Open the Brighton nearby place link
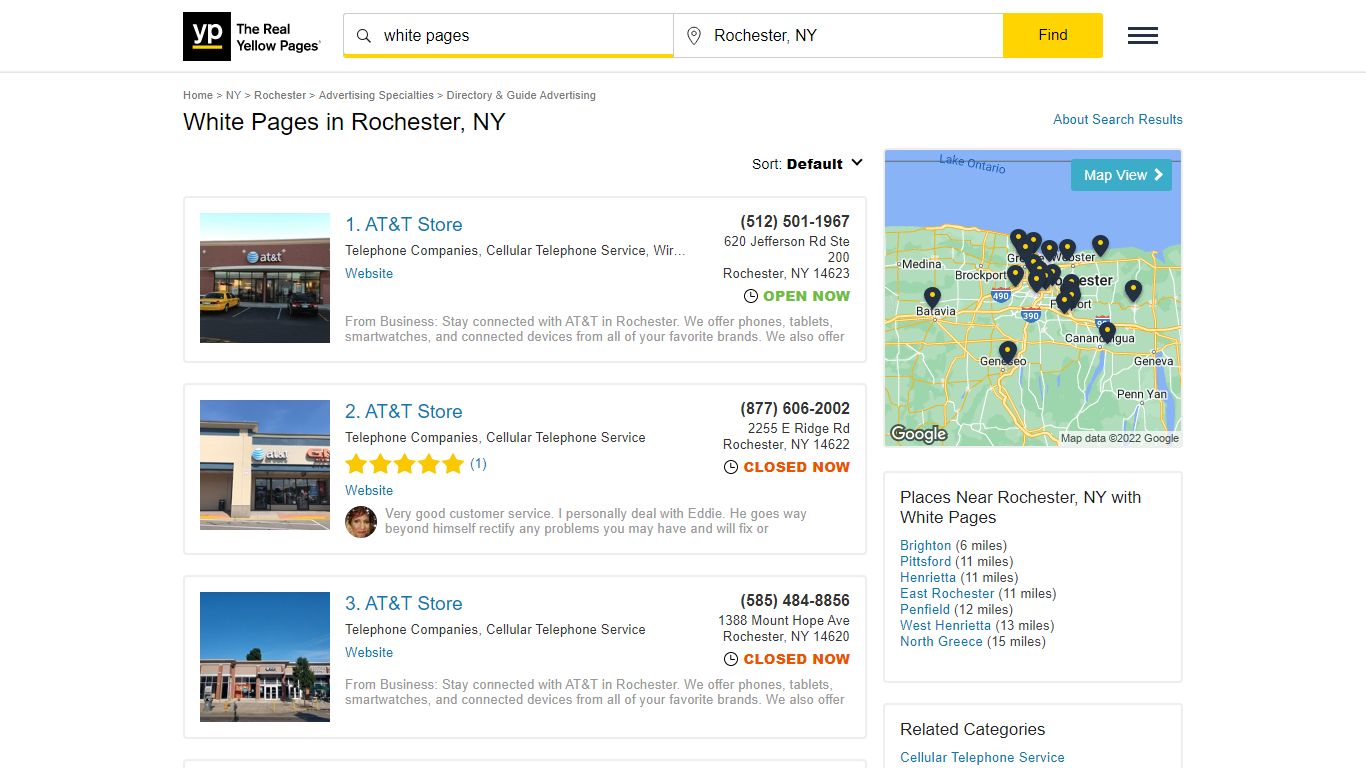The image size is (1366, 768). 925,546
